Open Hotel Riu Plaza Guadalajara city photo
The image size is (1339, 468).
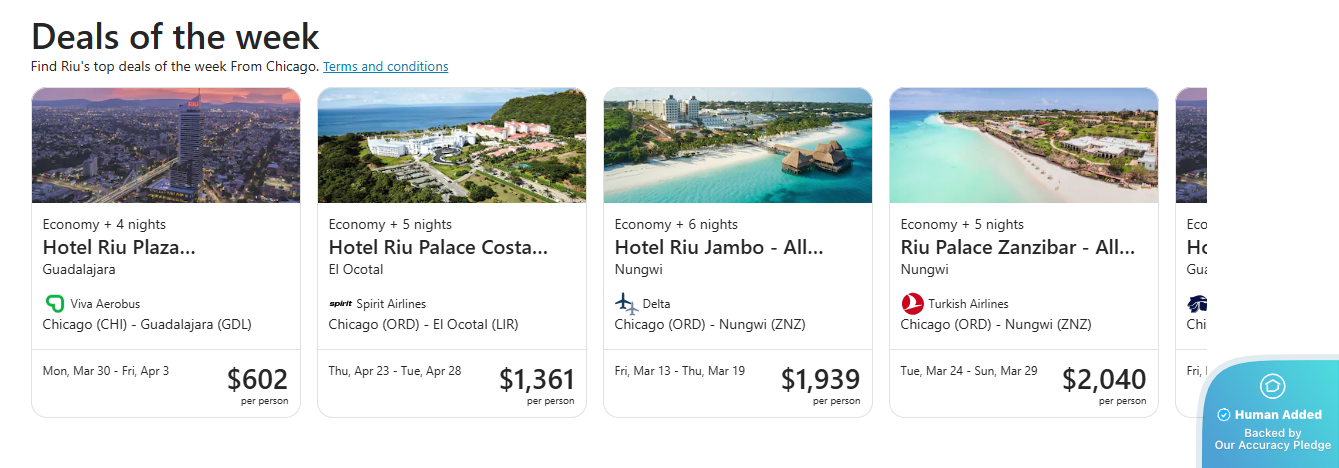[x=166, y=145]
